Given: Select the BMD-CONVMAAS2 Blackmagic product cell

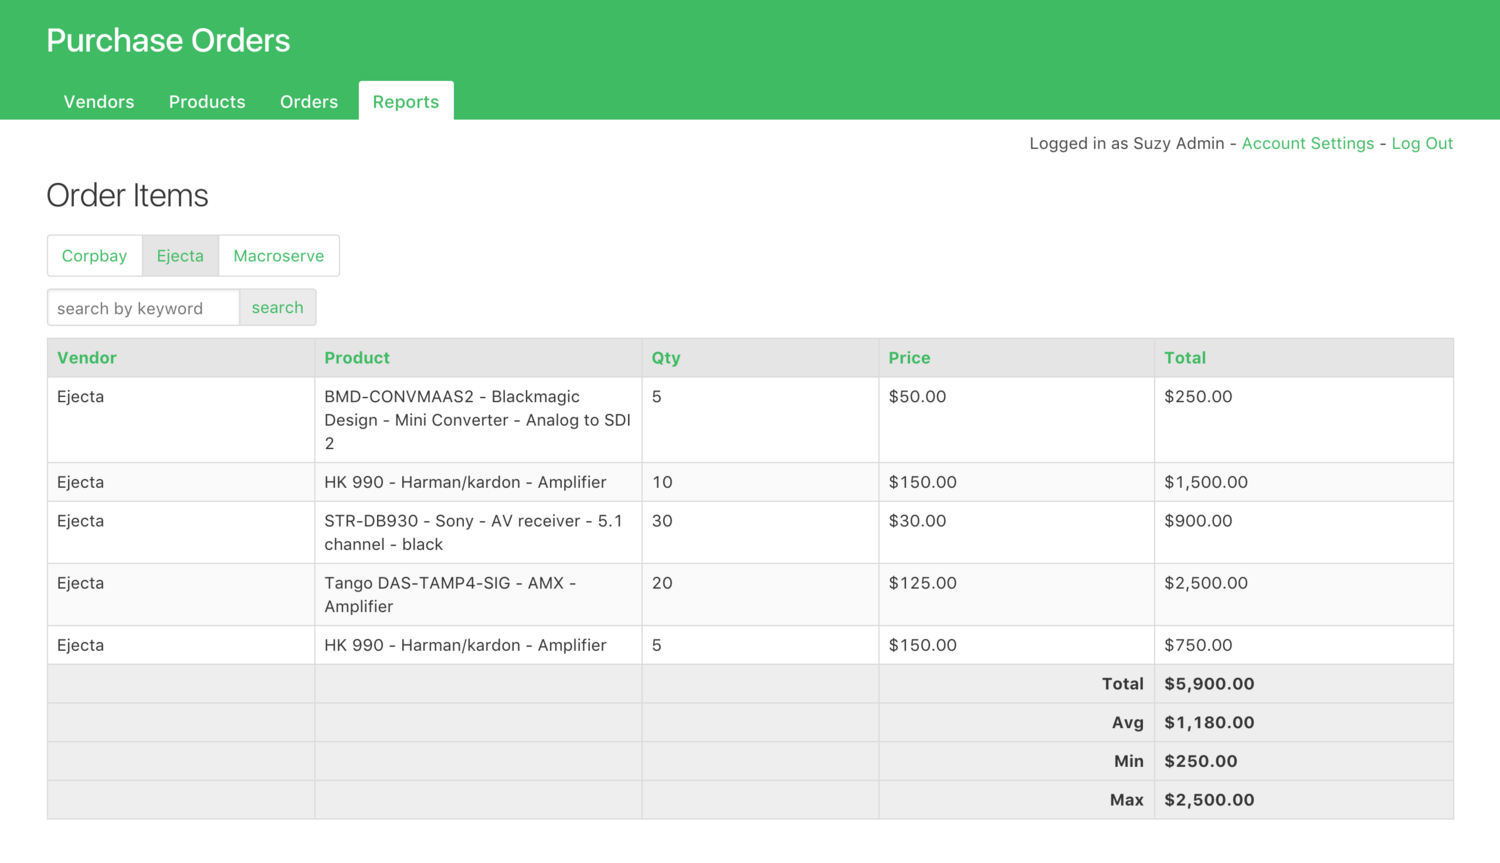Looking at the screenshot, I should point(478,420).
